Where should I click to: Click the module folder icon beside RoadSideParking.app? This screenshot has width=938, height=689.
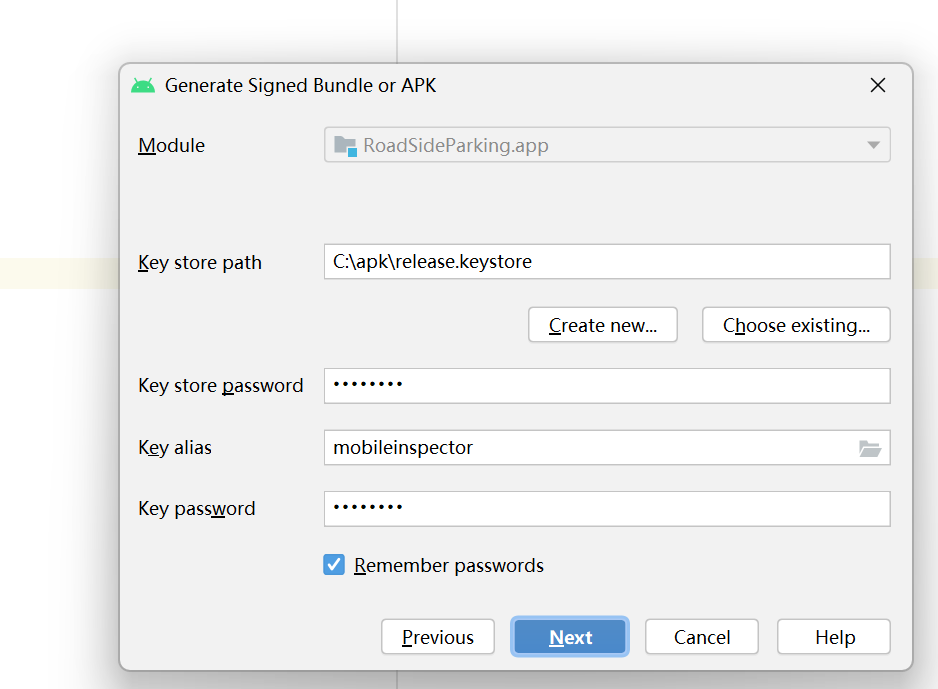click(345, 145)
